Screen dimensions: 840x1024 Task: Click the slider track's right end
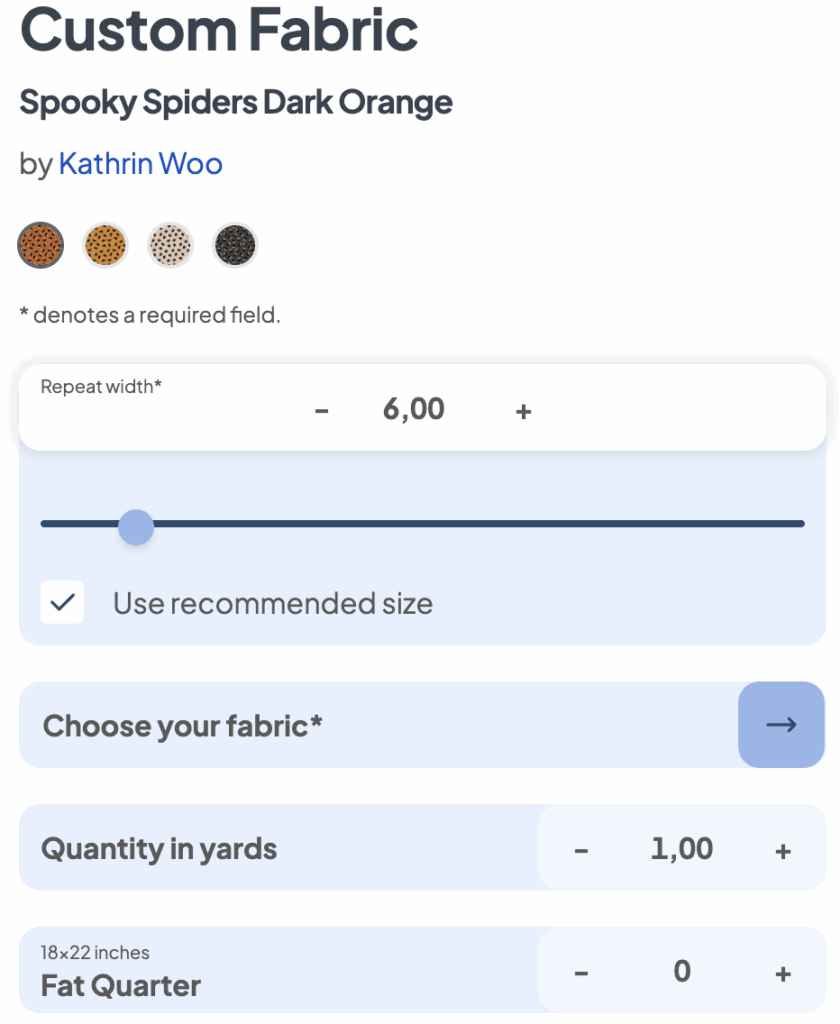[799, 524]
